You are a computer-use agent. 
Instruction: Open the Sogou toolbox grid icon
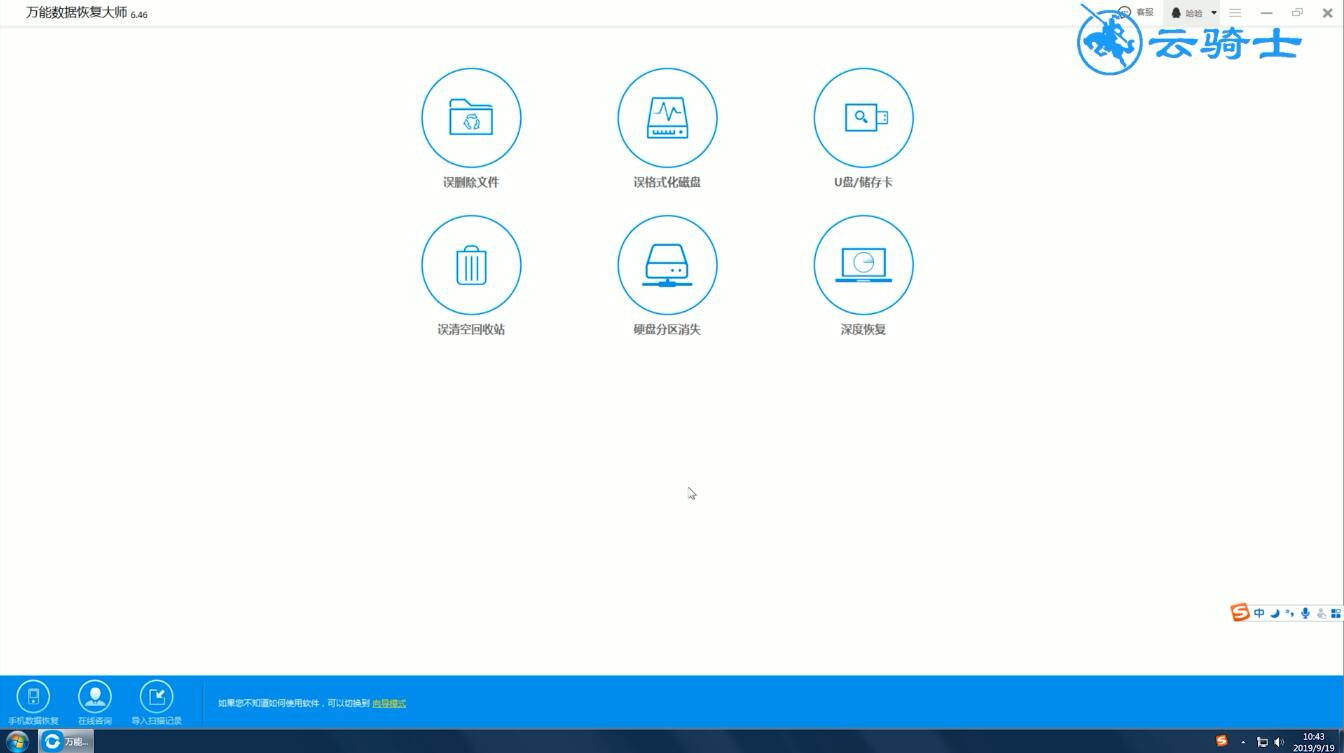tap(1336, 613)
